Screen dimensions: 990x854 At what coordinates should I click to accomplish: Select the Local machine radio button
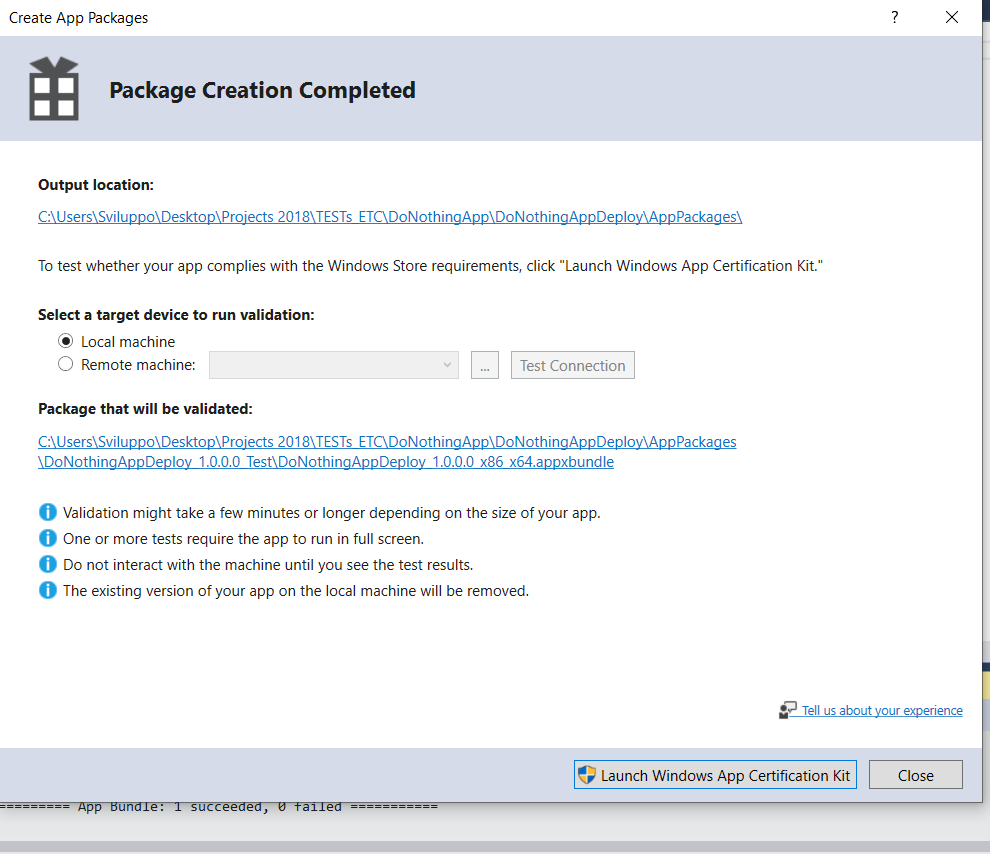tap(66, 341)
